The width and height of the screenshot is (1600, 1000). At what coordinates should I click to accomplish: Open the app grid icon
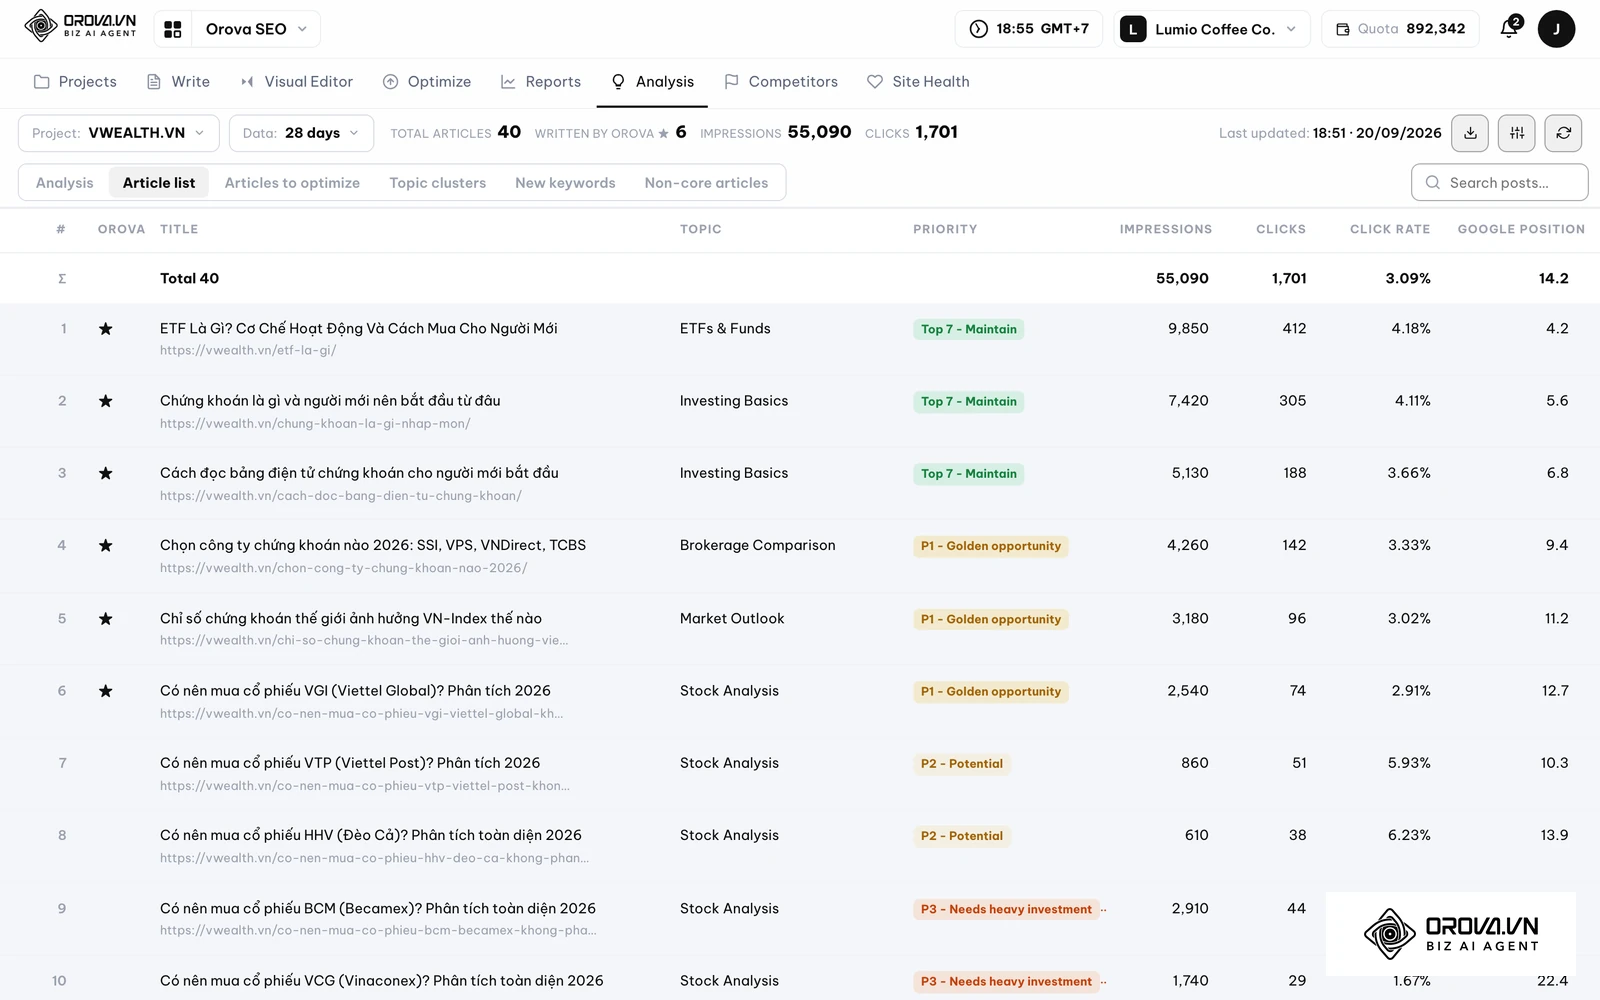coord(173,29)
